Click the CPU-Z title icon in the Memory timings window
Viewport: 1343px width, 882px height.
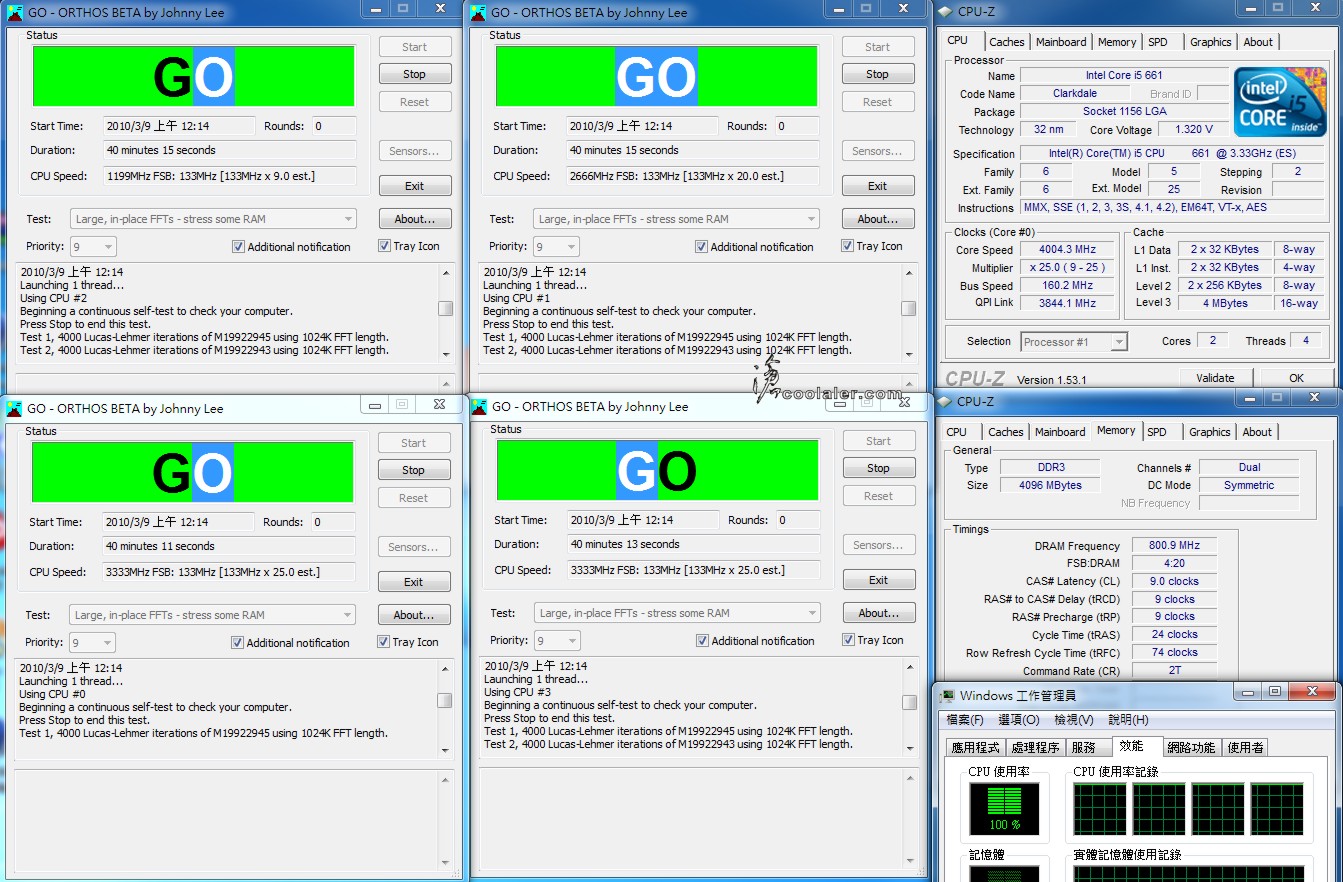(945, 401)
